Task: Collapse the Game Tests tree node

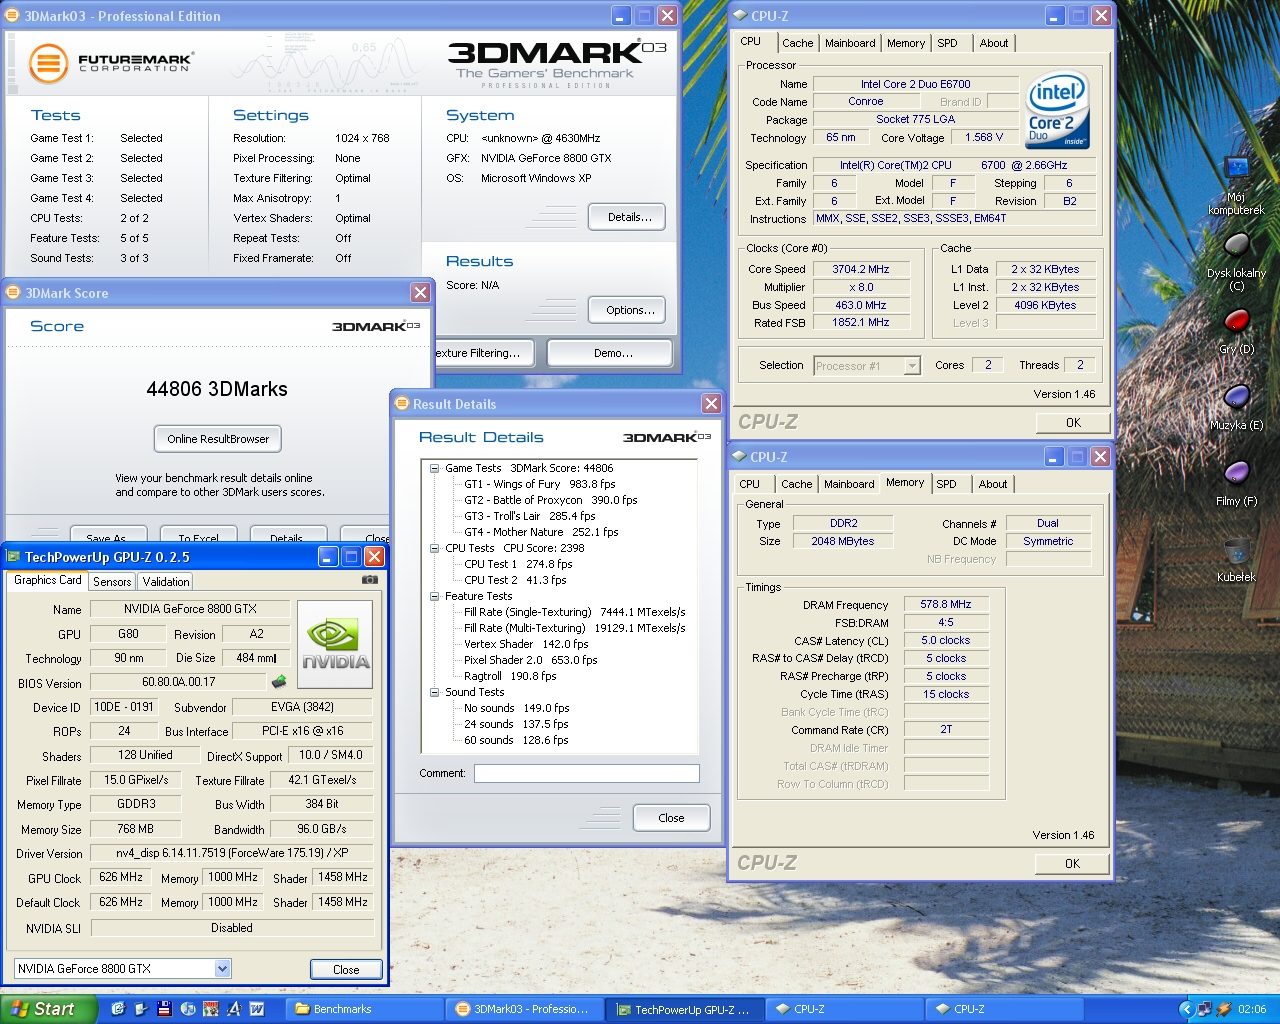Action: pyautogui.click(x=434, y=468)
